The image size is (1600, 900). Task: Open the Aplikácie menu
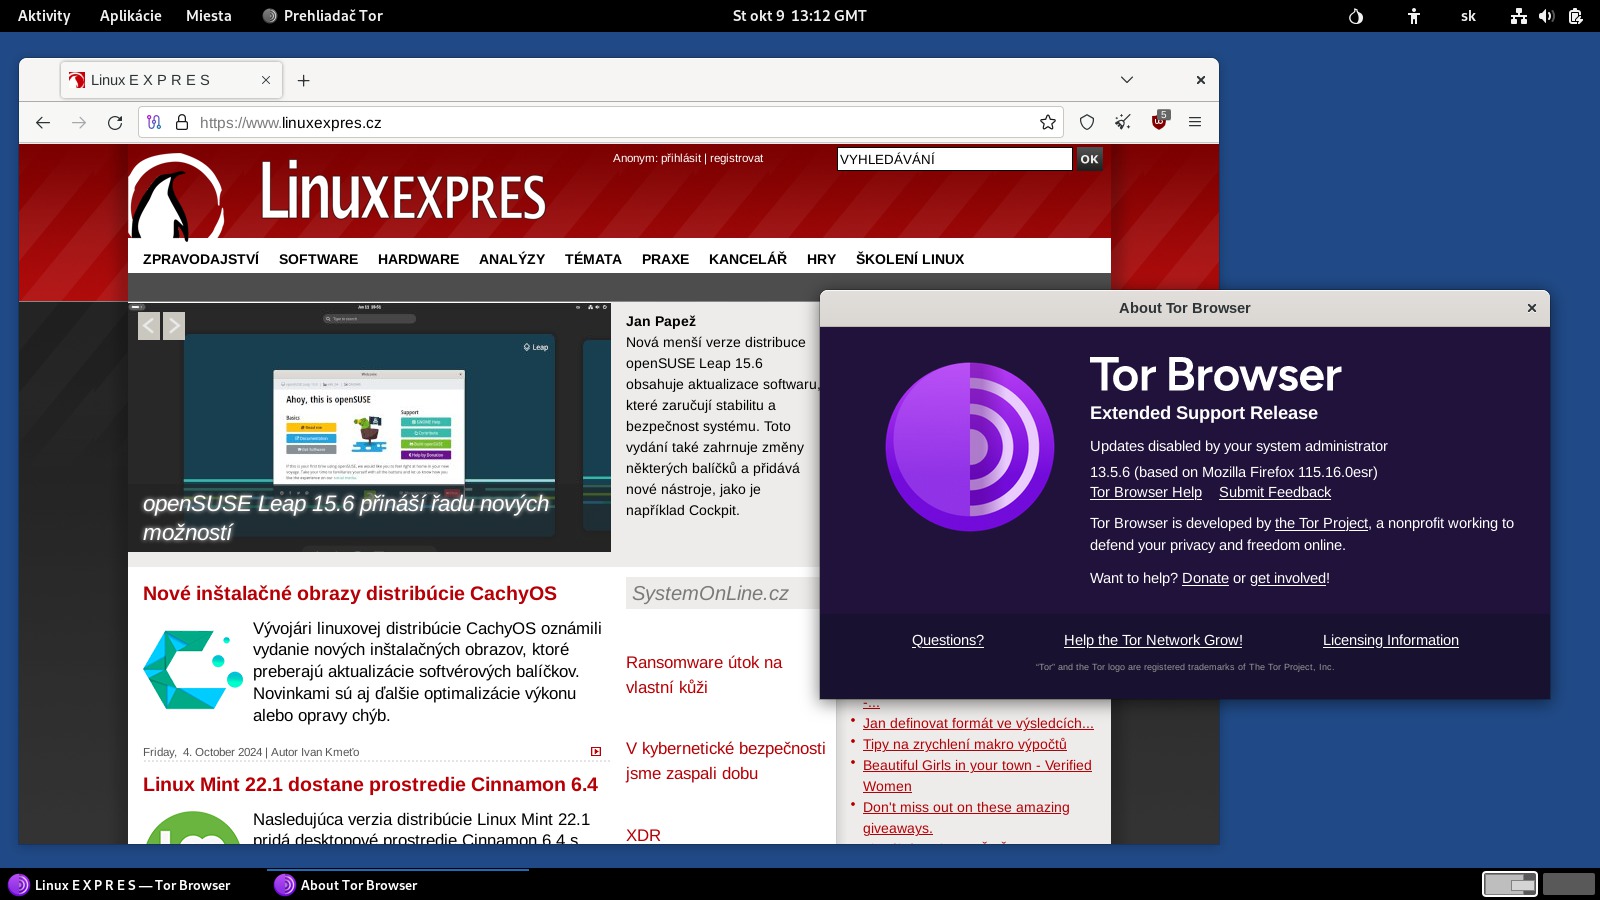(130, 16)
